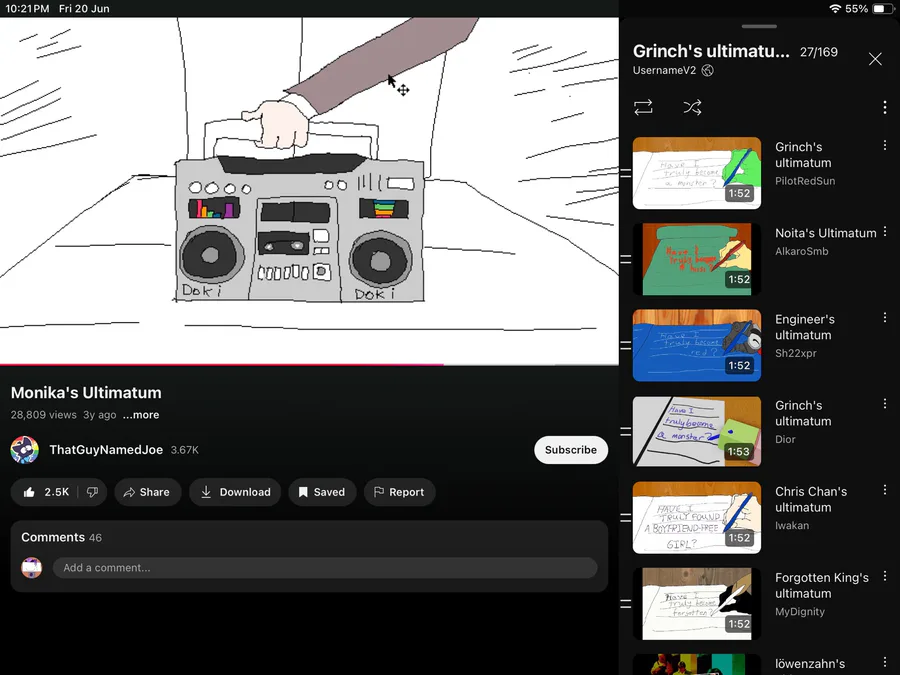
Task: Tap the 28,809 views count
Action: (44, 414)
